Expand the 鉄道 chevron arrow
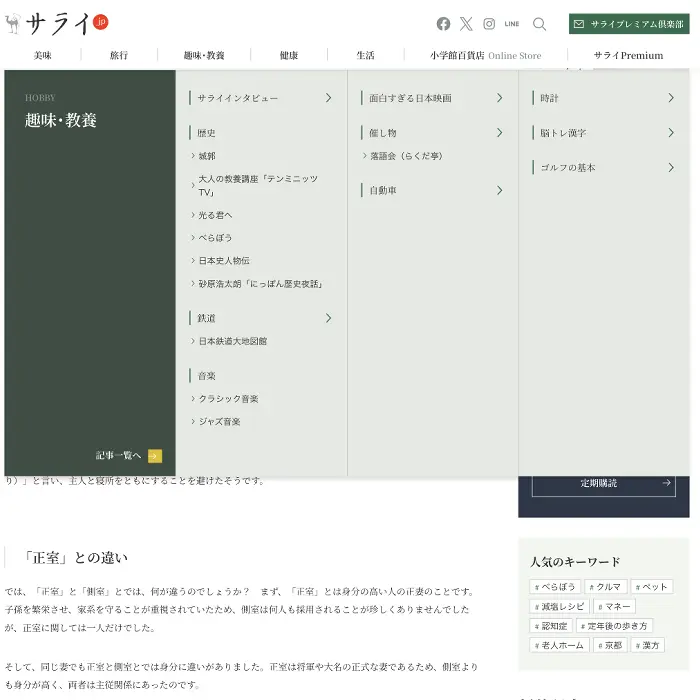This screenshot has width=700, height=700. coord(328,318)
